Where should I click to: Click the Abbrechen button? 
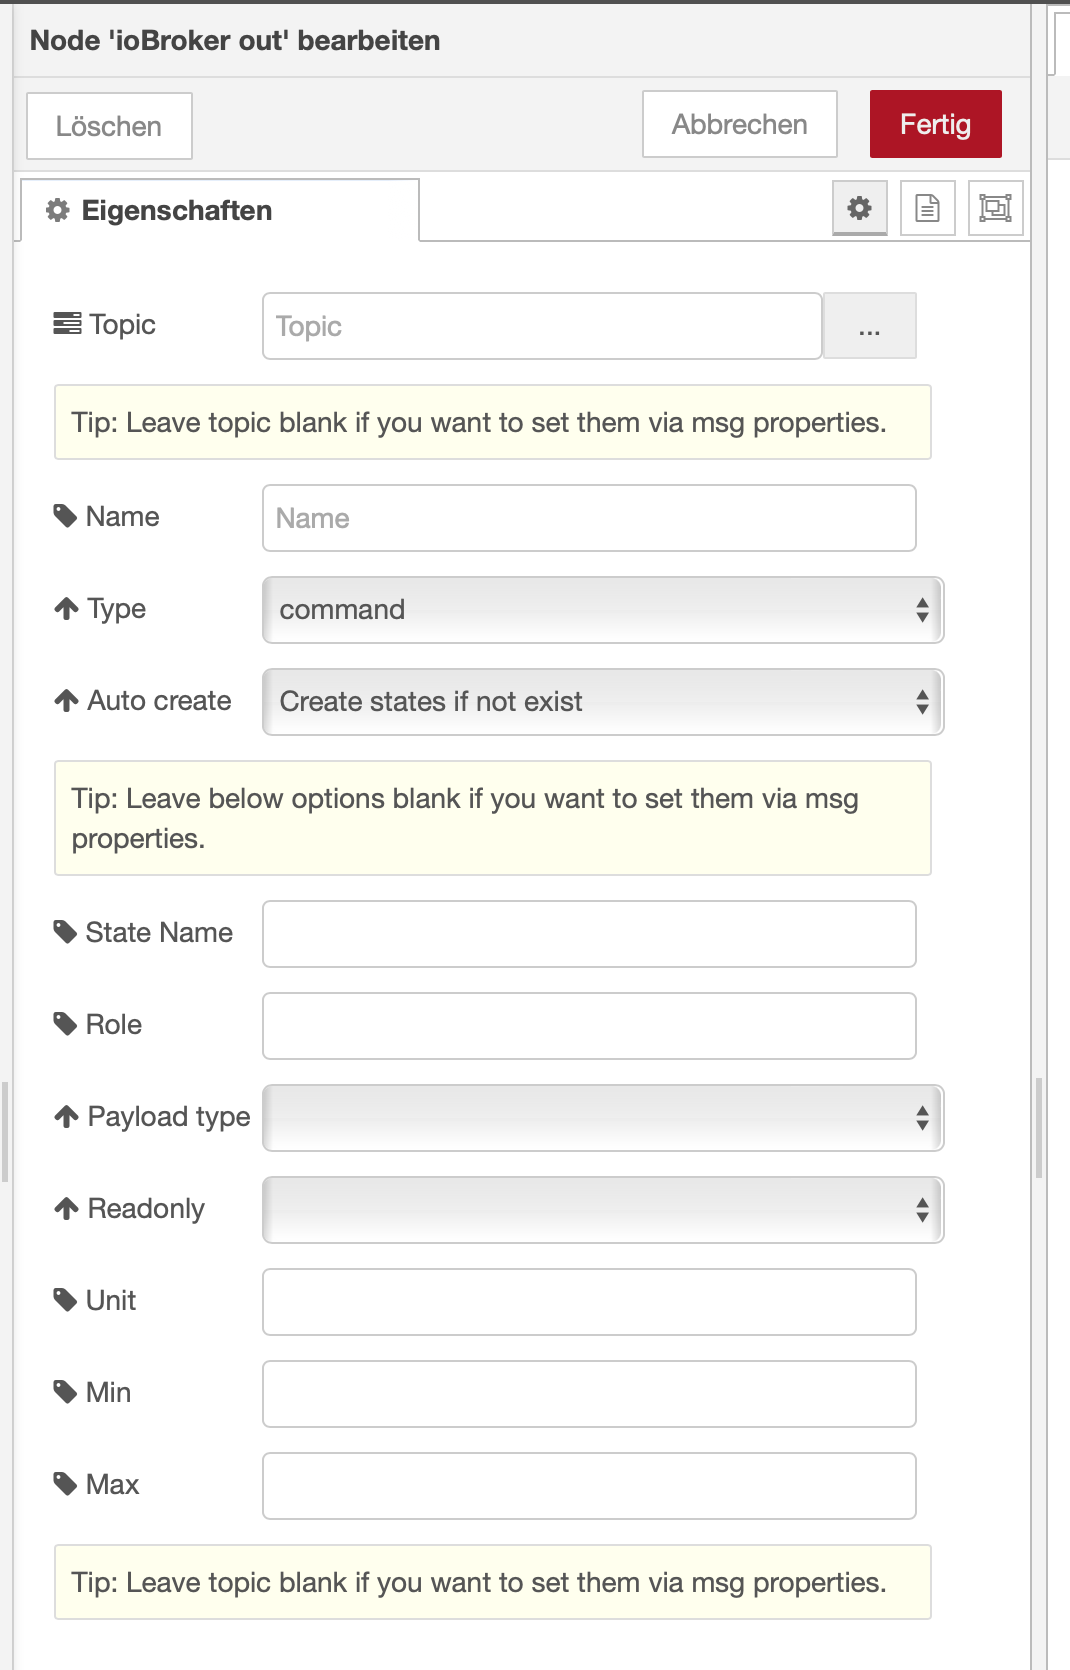coord(739,125)
